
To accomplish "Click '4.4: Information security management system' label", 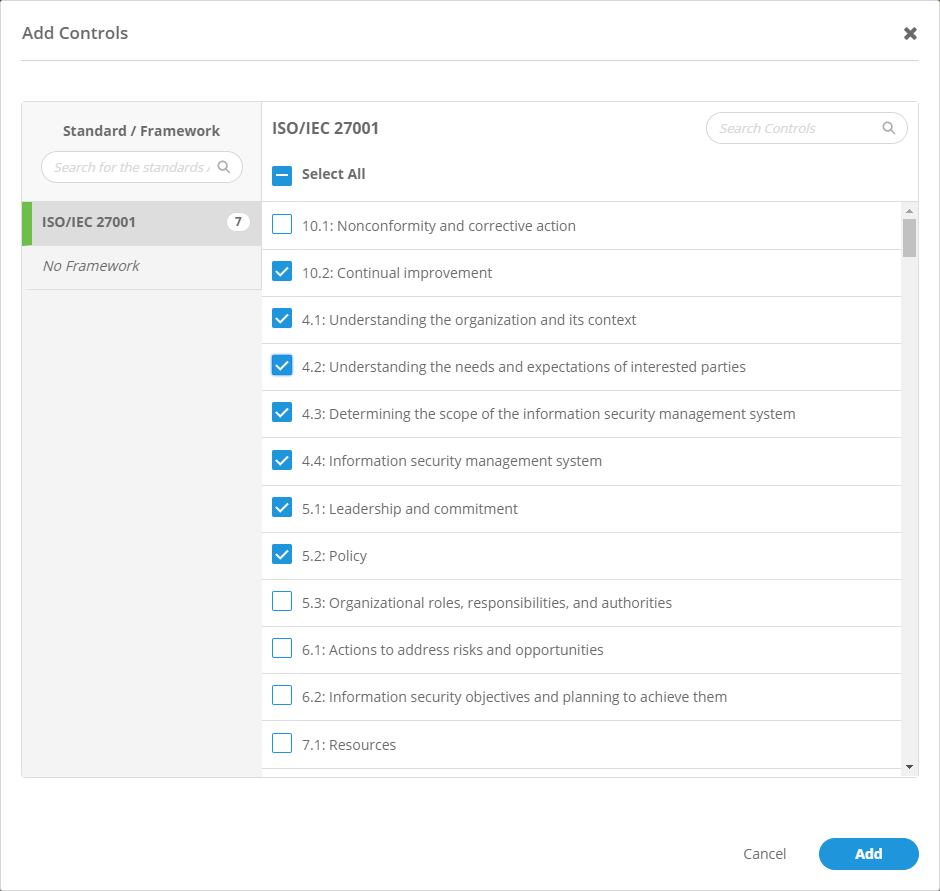I will (452, 461).
